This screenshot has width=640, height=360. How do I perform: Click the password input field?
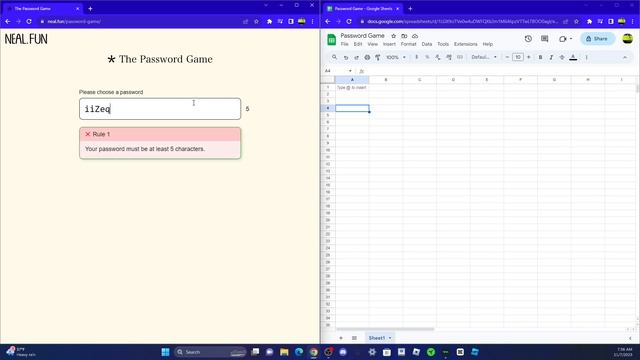coord(160,109)
